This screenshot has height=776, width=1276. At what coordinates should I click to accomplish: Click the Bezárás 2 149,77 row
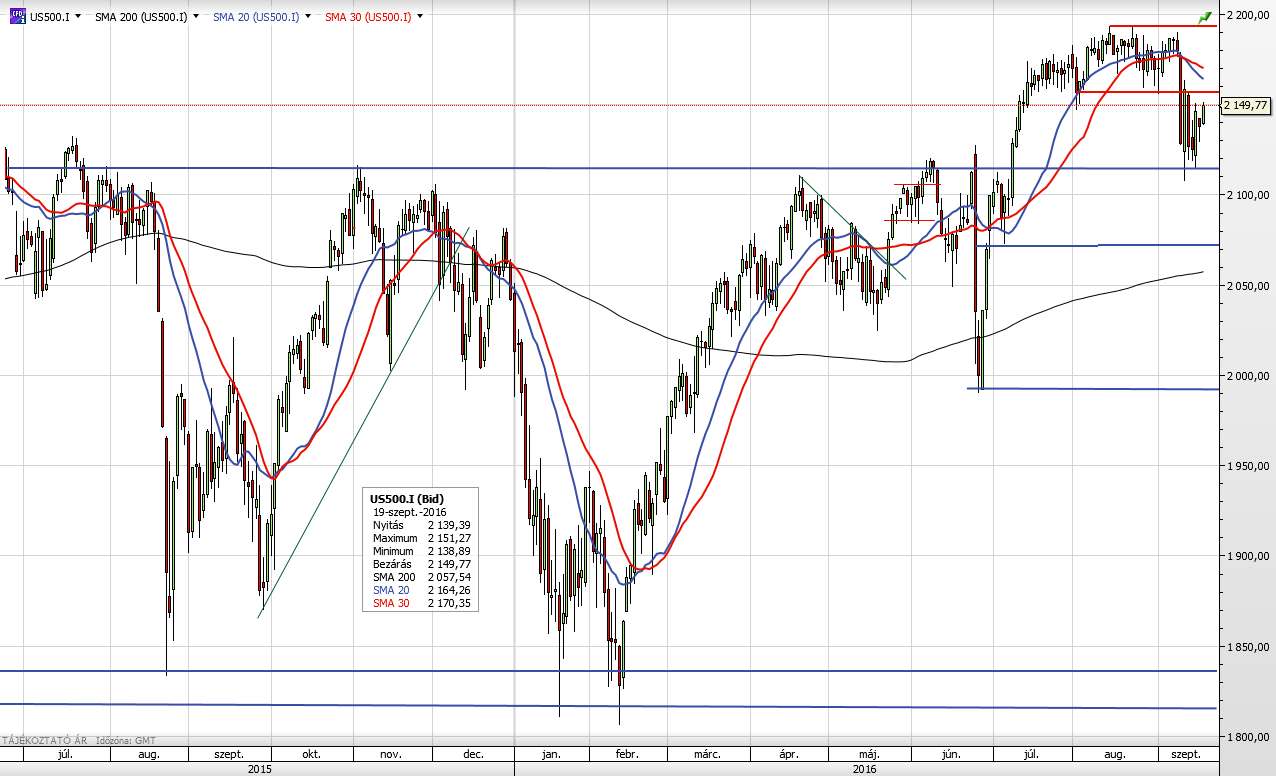point(420,564)
